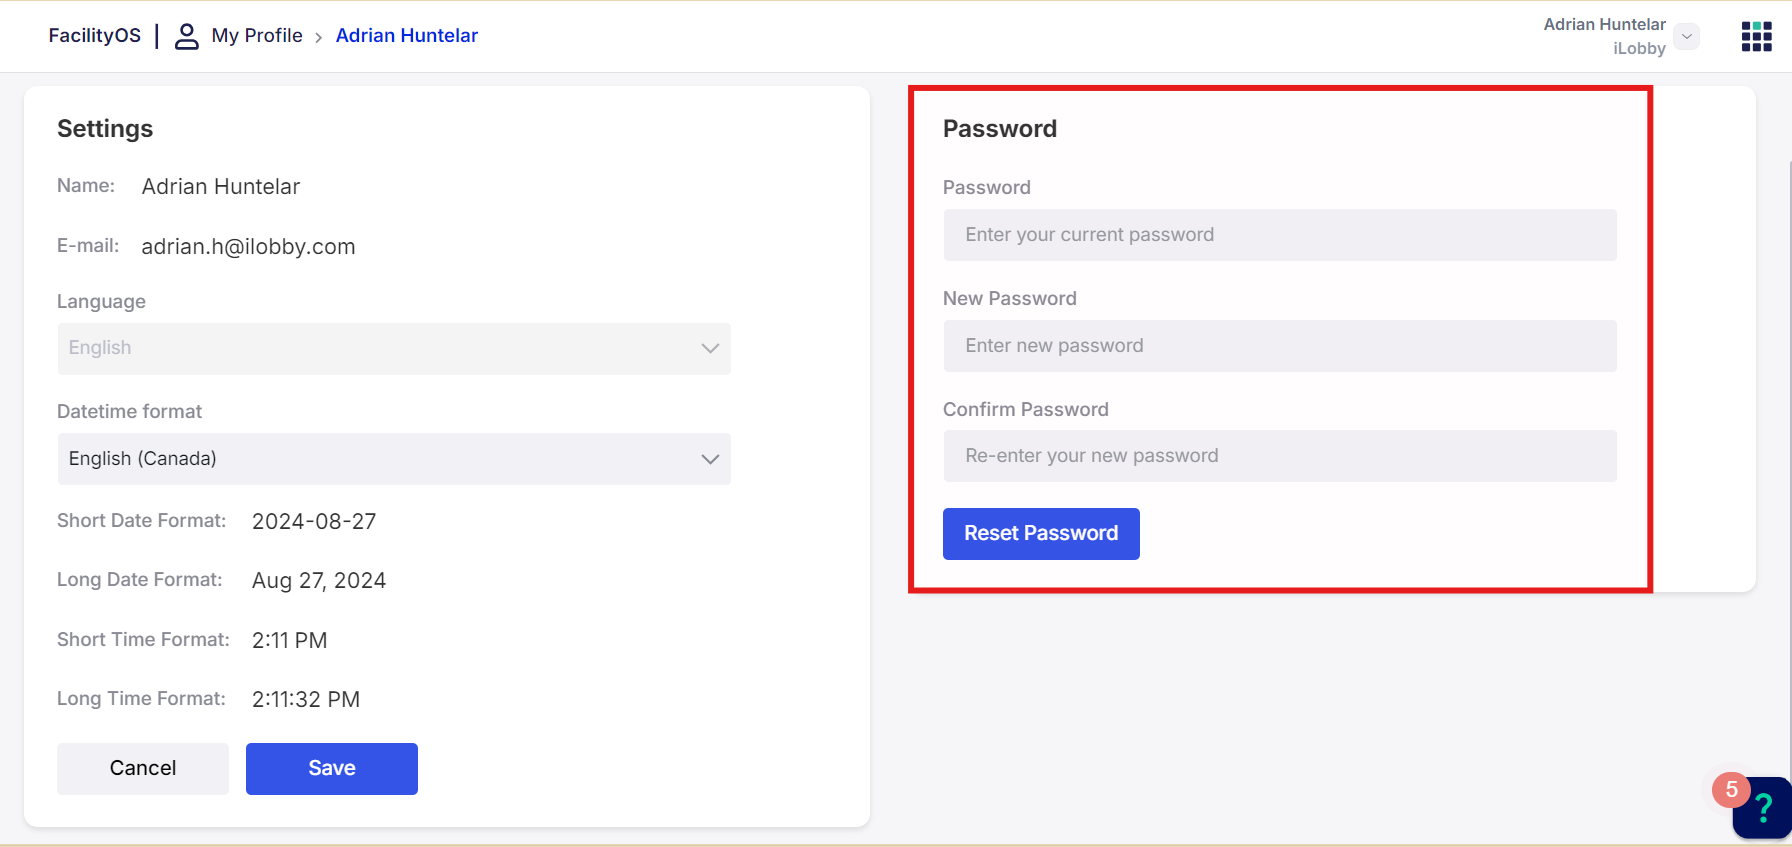Click the breadcrumb arrow separator

(319, 37)
